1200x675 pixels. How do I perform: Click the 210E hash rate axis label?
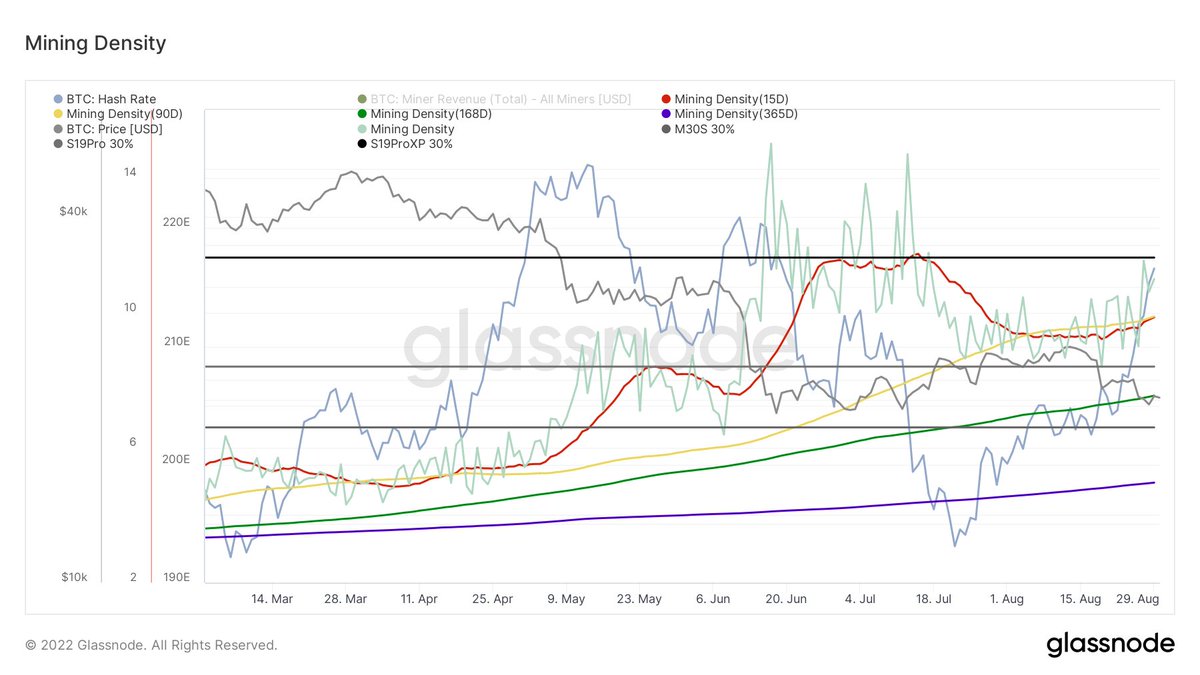(176, 341)
